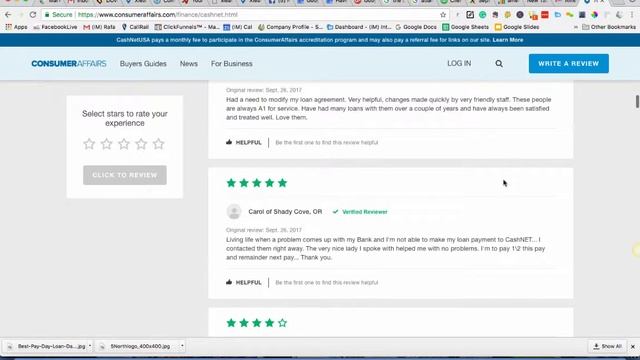Select the fourth star rating

[141, 144]
